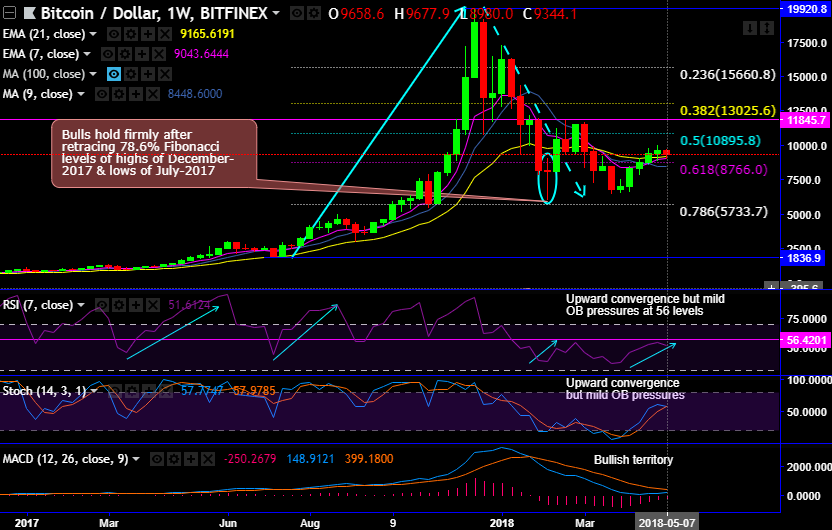The height and width of the screenshot is (530, 832).
Task: Click the 19920.8 price label
Action: click(x=806, y=9)
